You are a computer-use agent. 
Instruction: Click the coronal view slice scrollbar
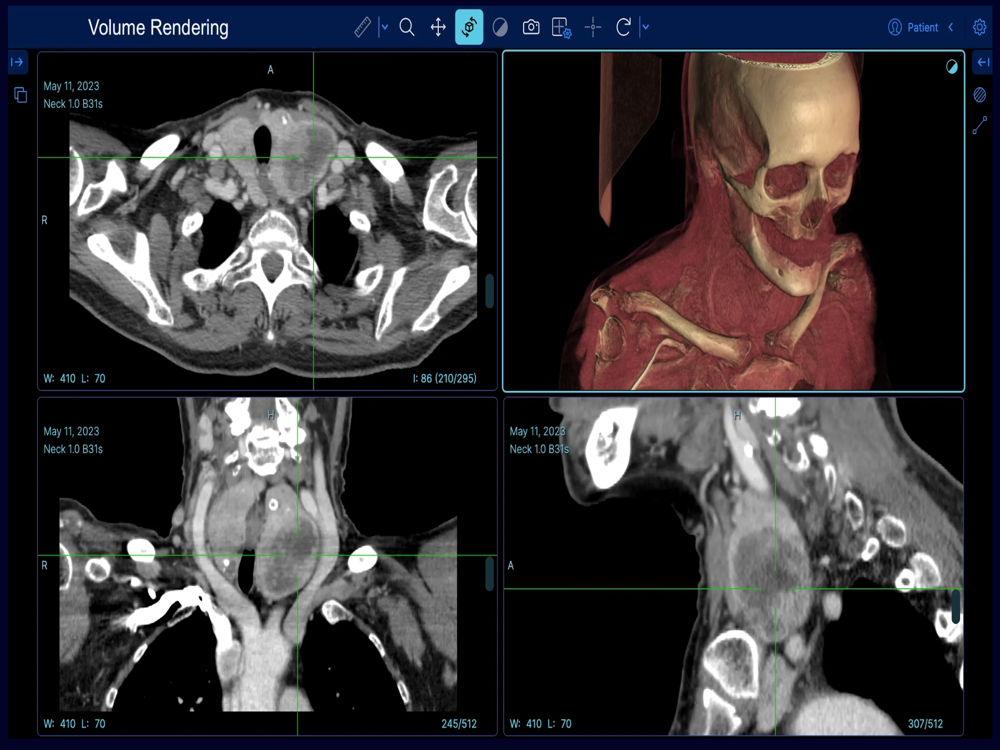[x=489, y=573]
